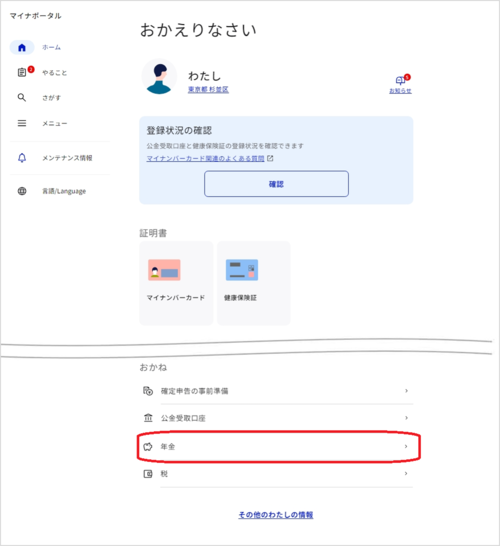
Task: Click the 言語/Language globe icon
Action: (x=22, y=191)
